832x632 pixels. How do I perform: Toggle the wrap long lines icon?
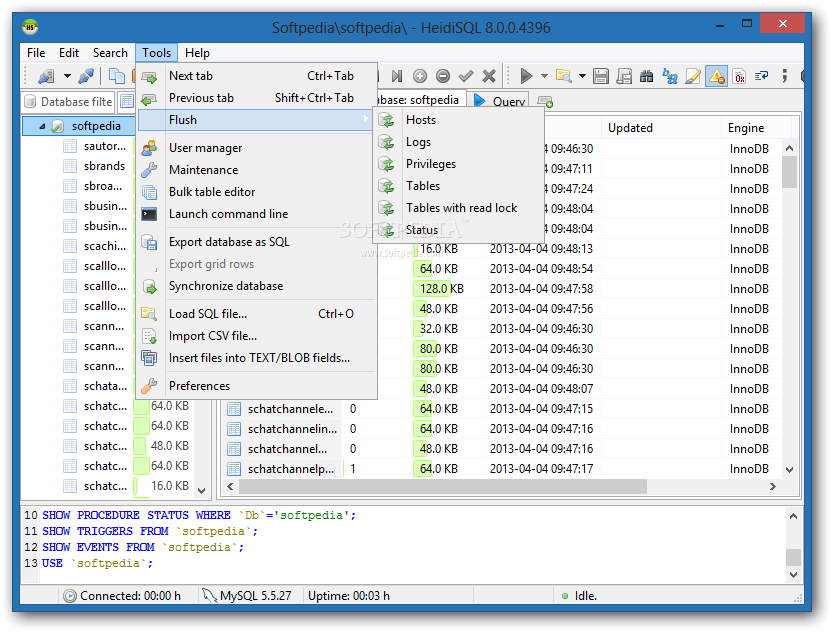pos(762,76)
